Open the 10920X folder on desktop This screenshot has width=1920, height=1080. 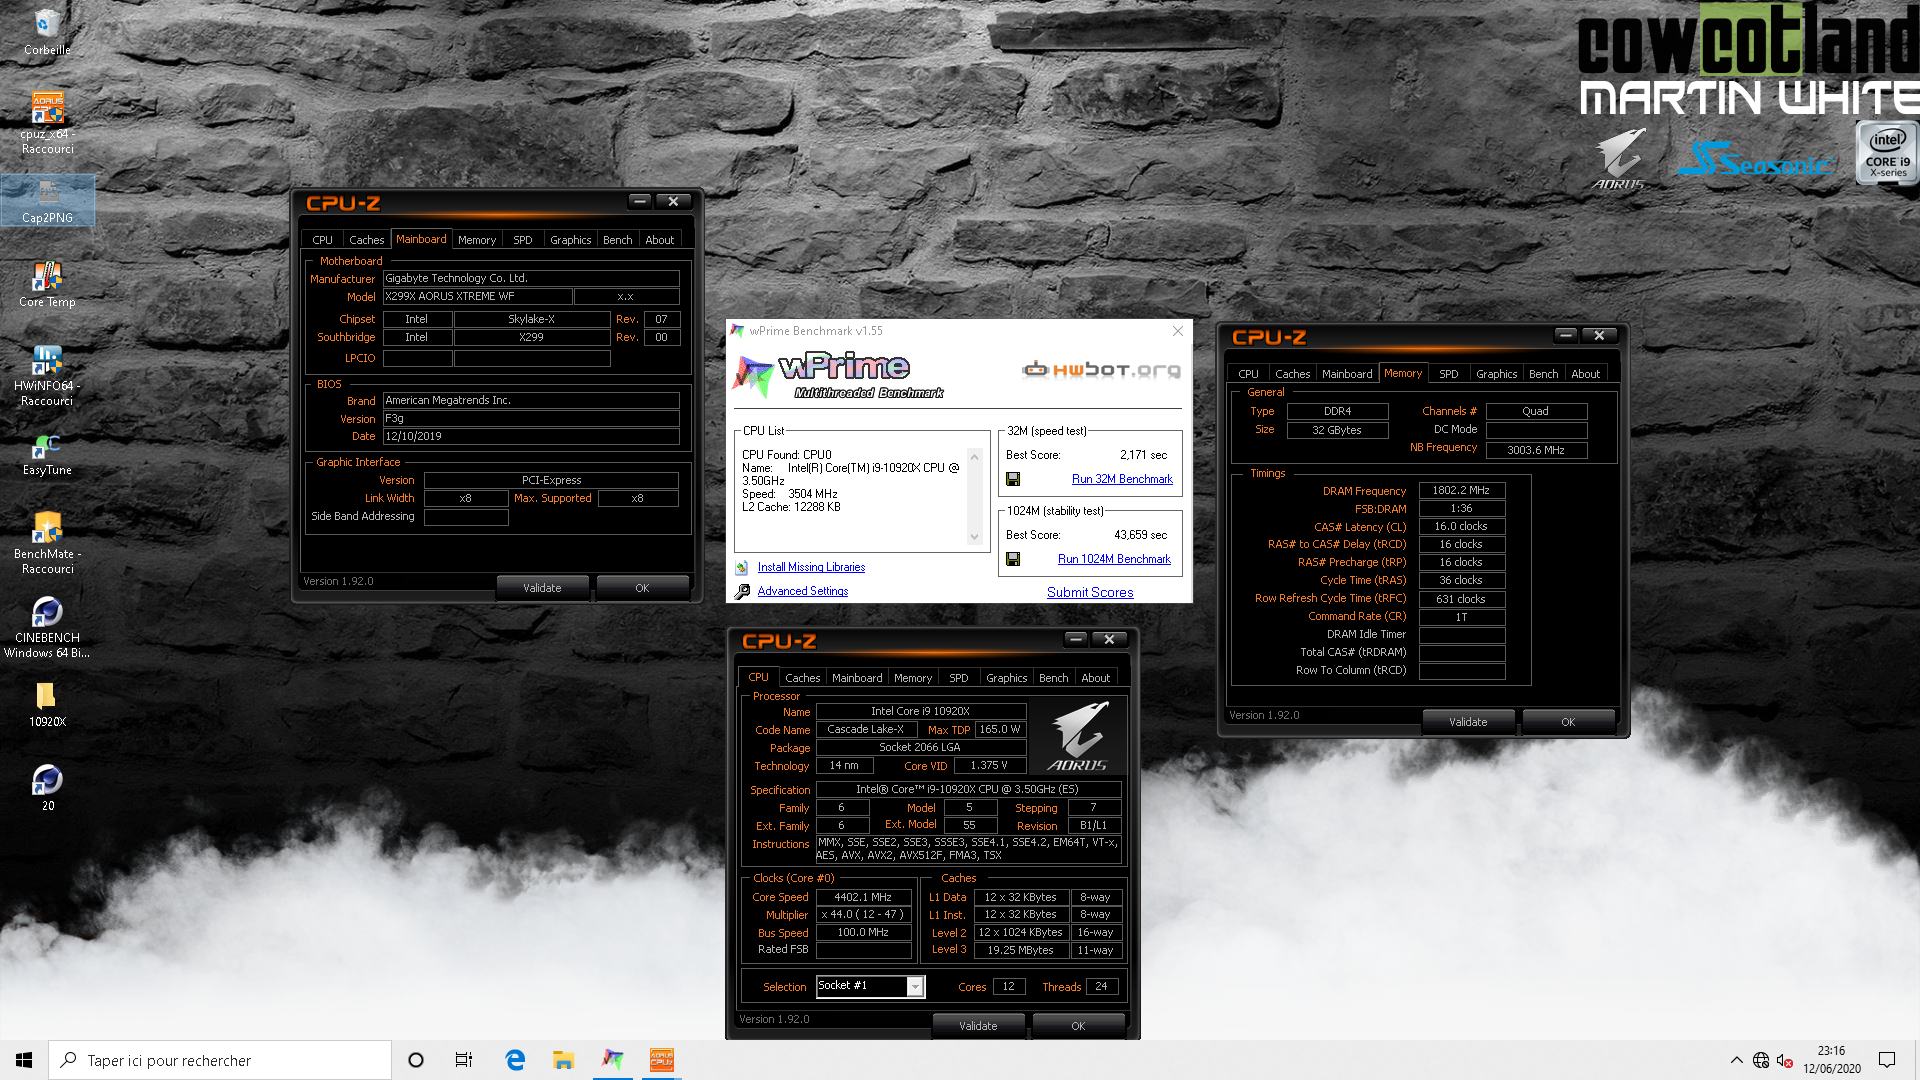[x=47, y=704]
